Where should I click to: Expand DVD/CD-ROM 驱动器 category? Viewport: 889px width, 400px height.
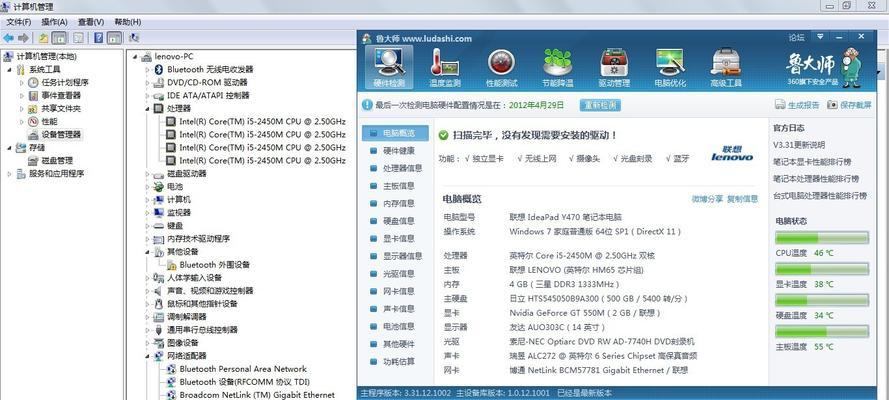(x=147, y=82)
